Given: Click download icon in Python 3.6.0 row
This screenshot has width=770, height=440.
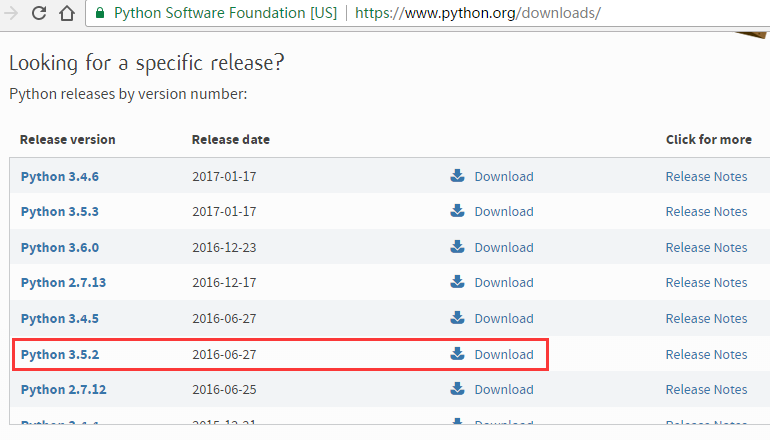Looking at the screenshot, I should (x=457, y=247).
